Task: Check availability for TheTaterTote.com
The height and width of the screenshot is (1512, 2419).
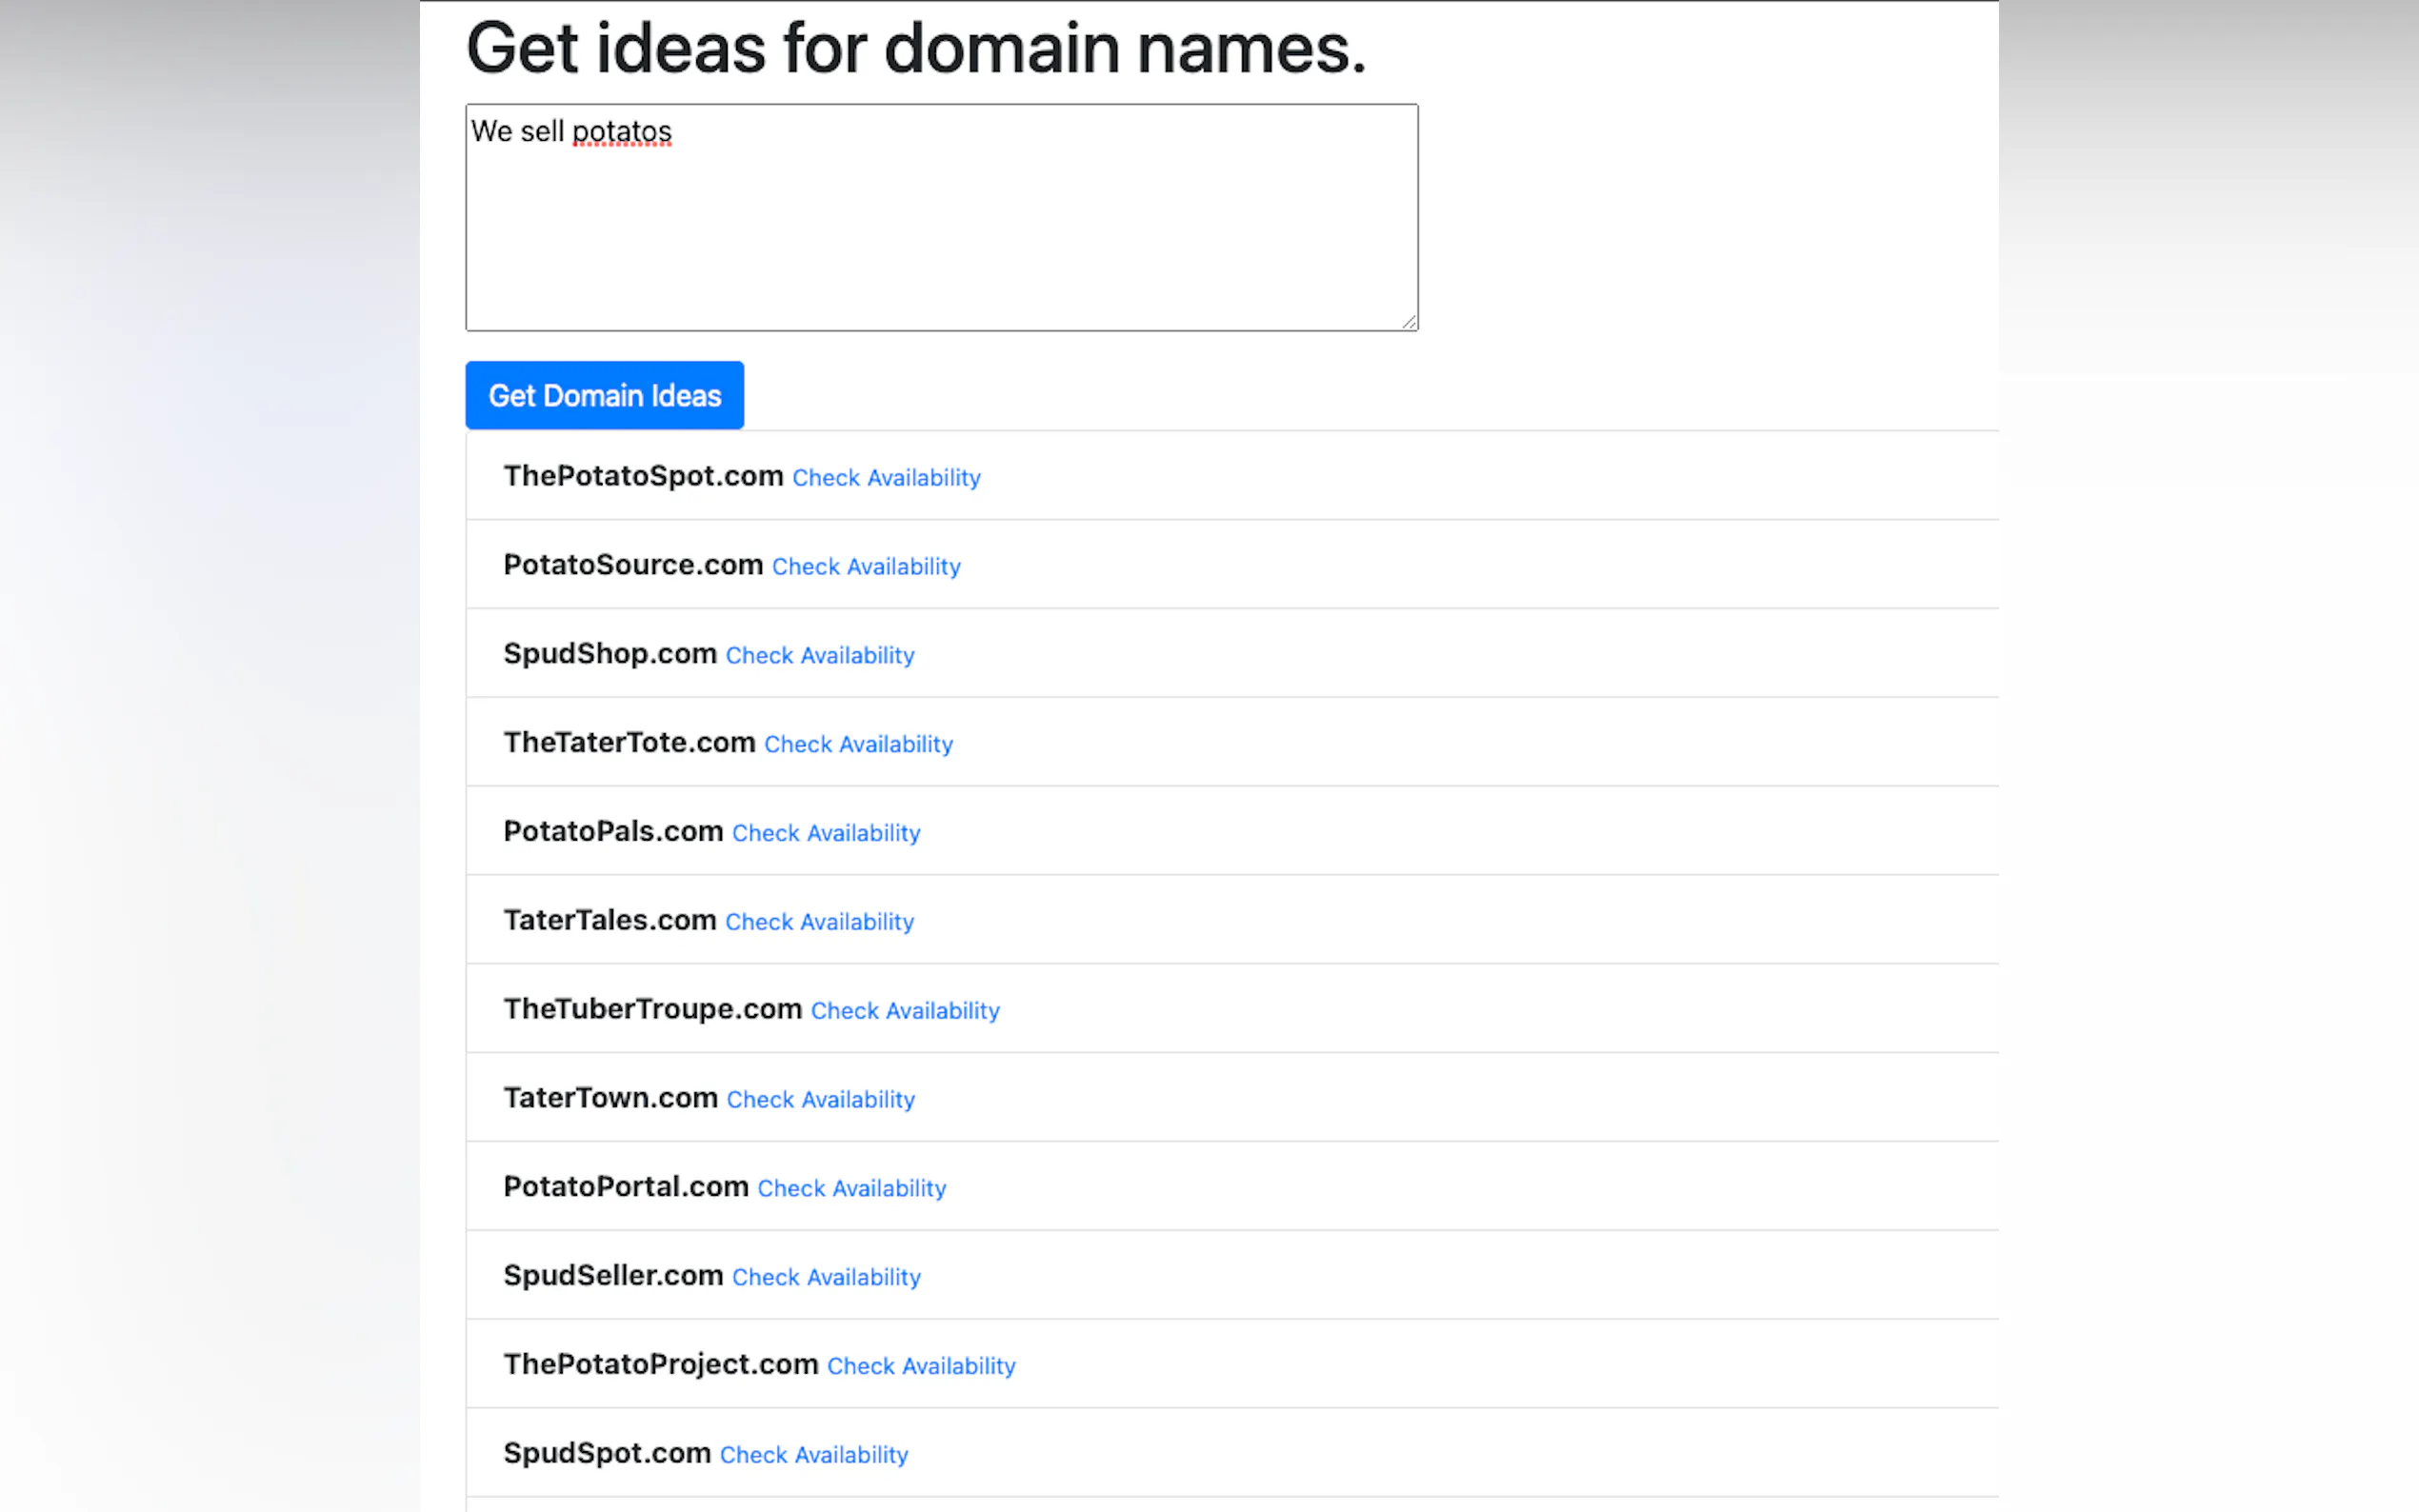Action: pos(858,745)
